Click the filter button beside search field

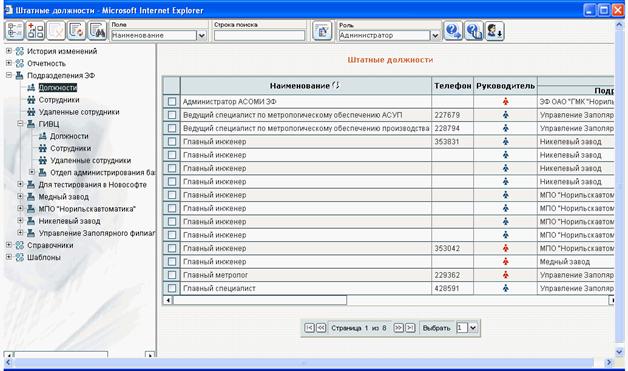tap(322, 31)
